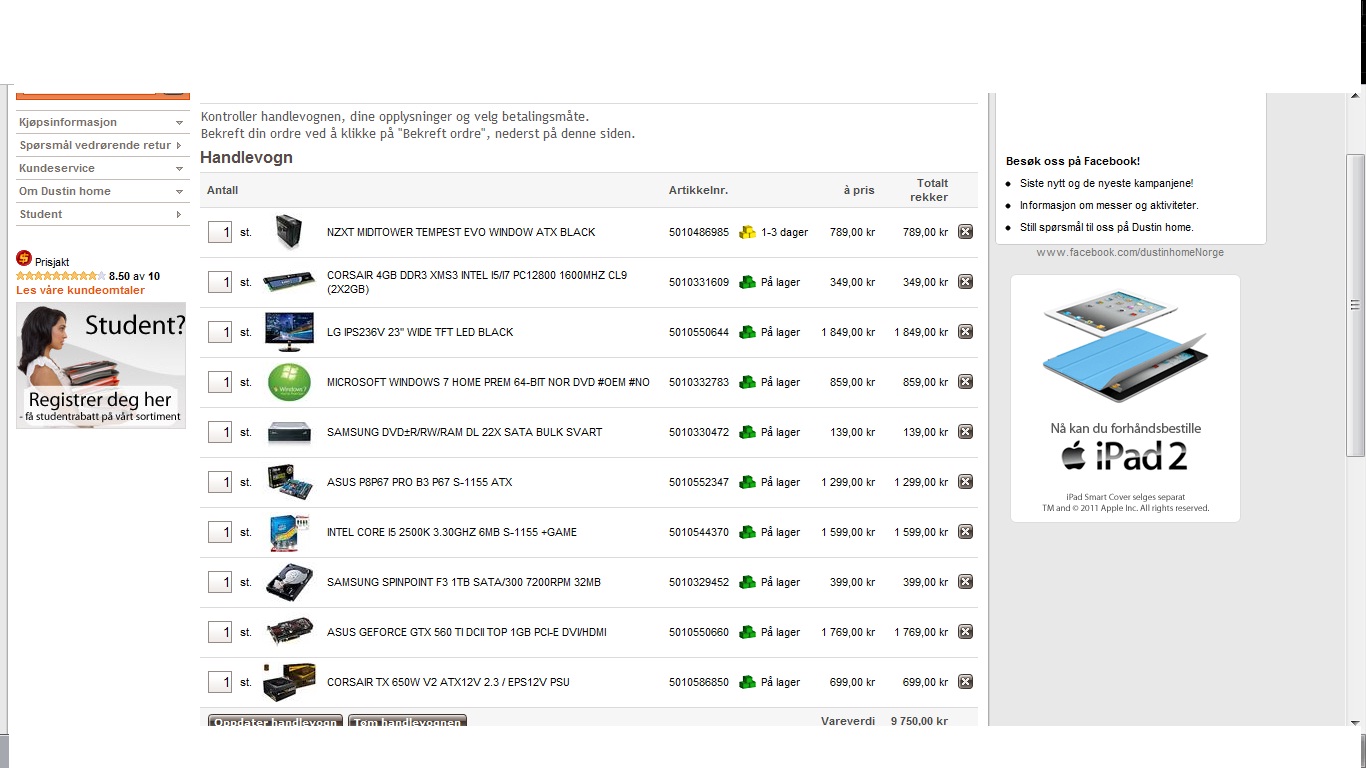Click the Prisjakt logo icon
The image size is (1366, 768).
(x=24, y=259)
